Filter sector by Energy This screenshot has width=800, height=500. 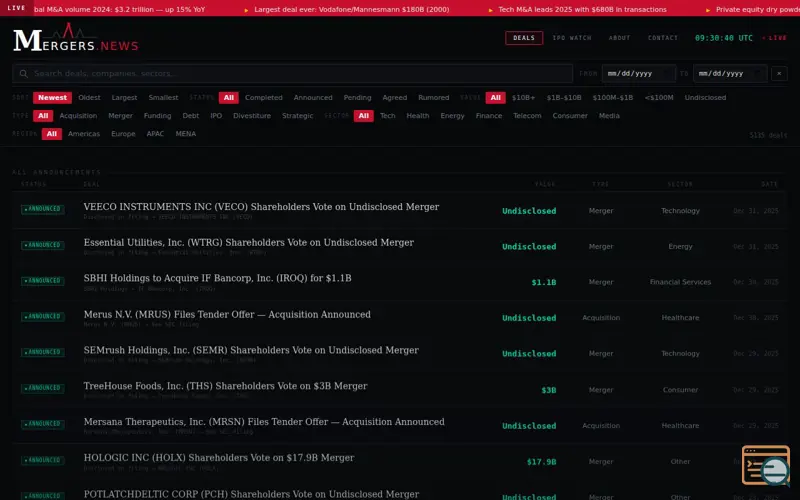453,116
